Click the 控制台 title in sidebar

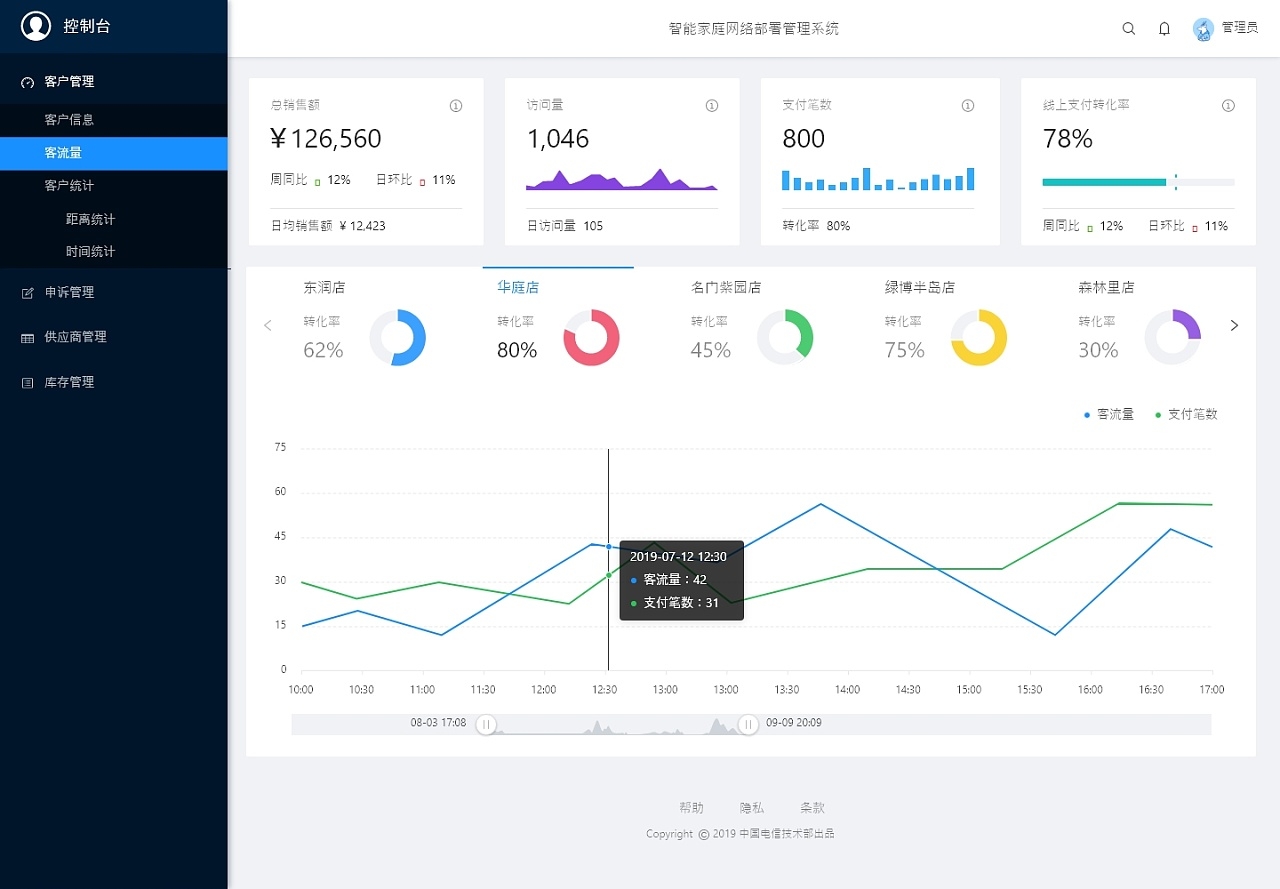point(87,27)
